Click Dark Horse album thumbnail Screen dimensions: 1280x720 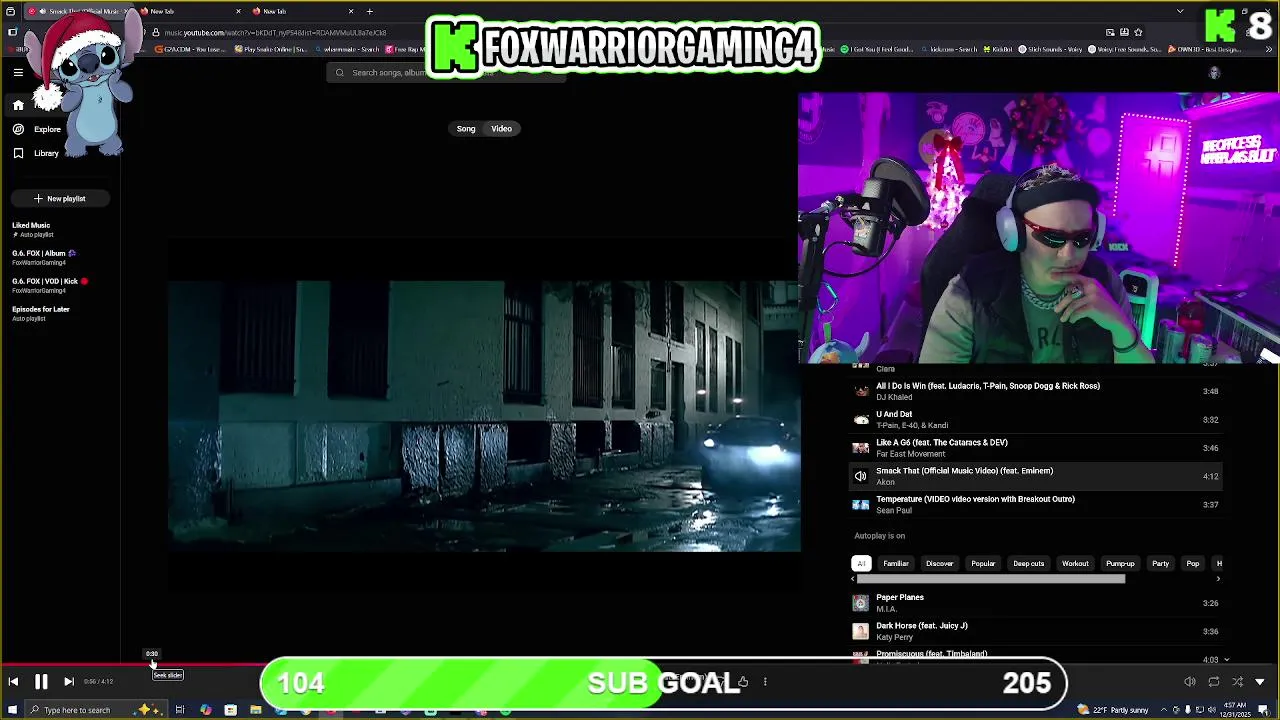[x=860, y=631]
